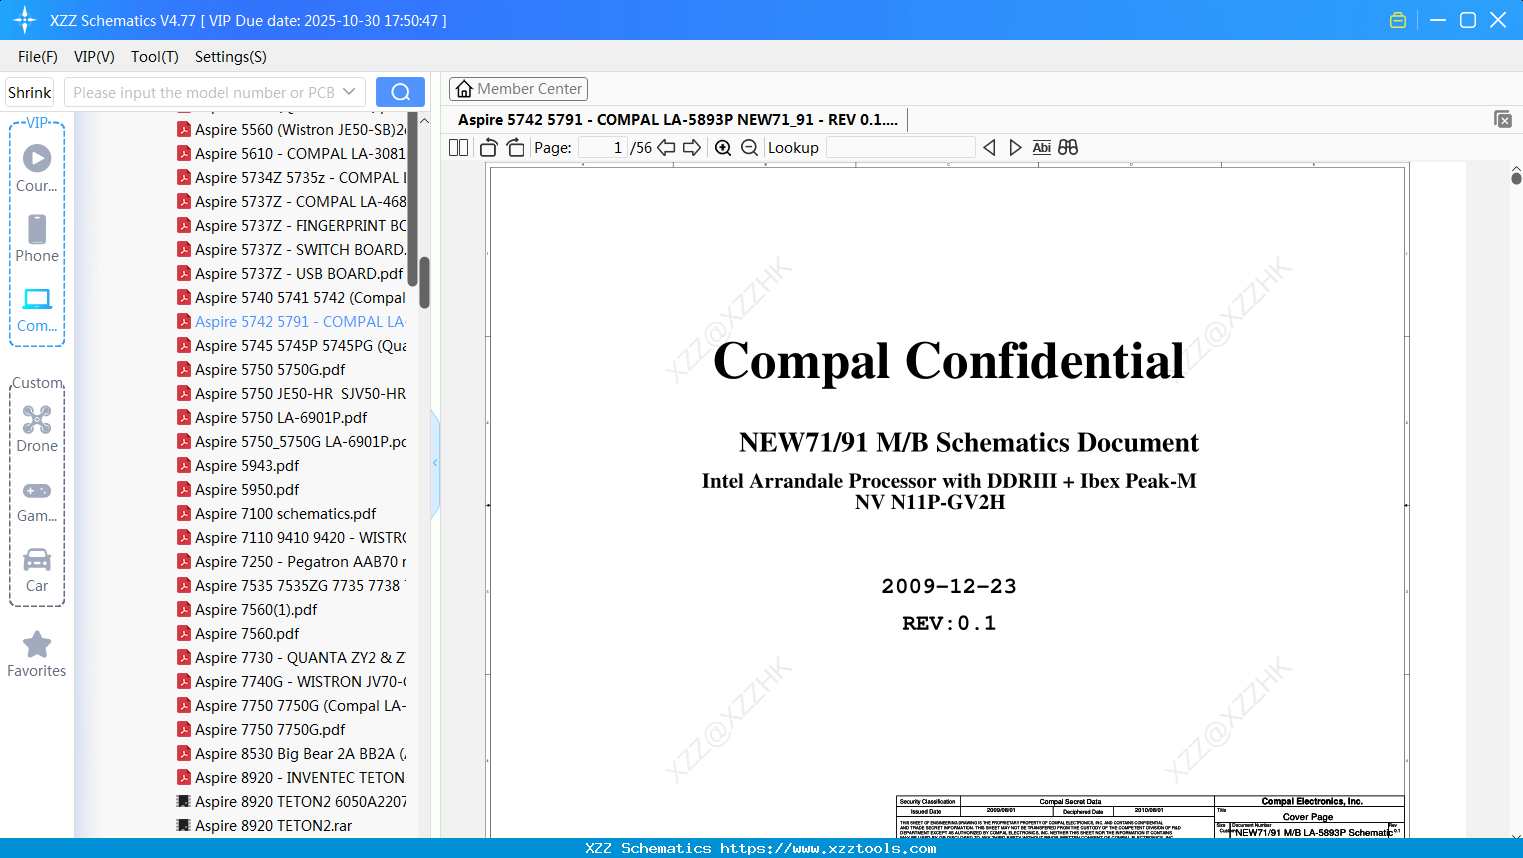
Task: Open Aspire 5737Z - FINGERPRINT file
Action: click(292, 226)
